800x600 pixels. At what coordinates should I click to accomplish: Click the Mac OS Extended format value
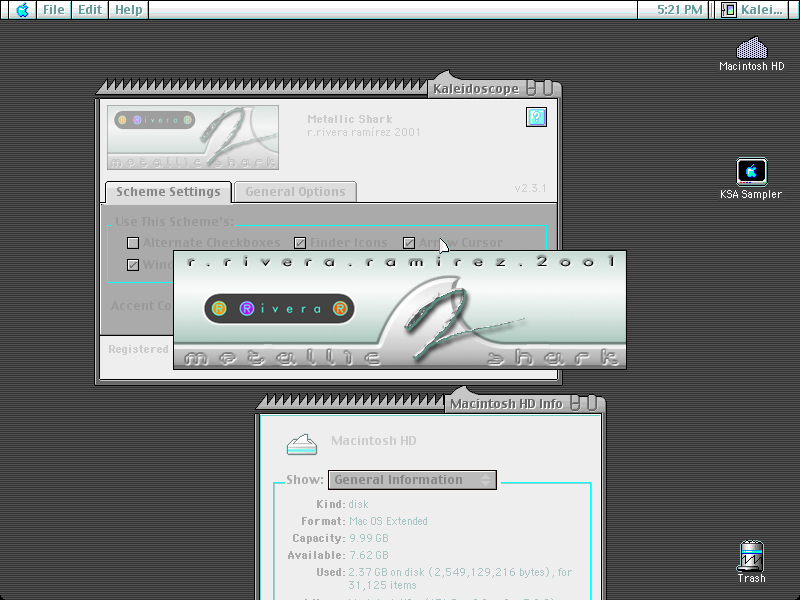(388, 521)
